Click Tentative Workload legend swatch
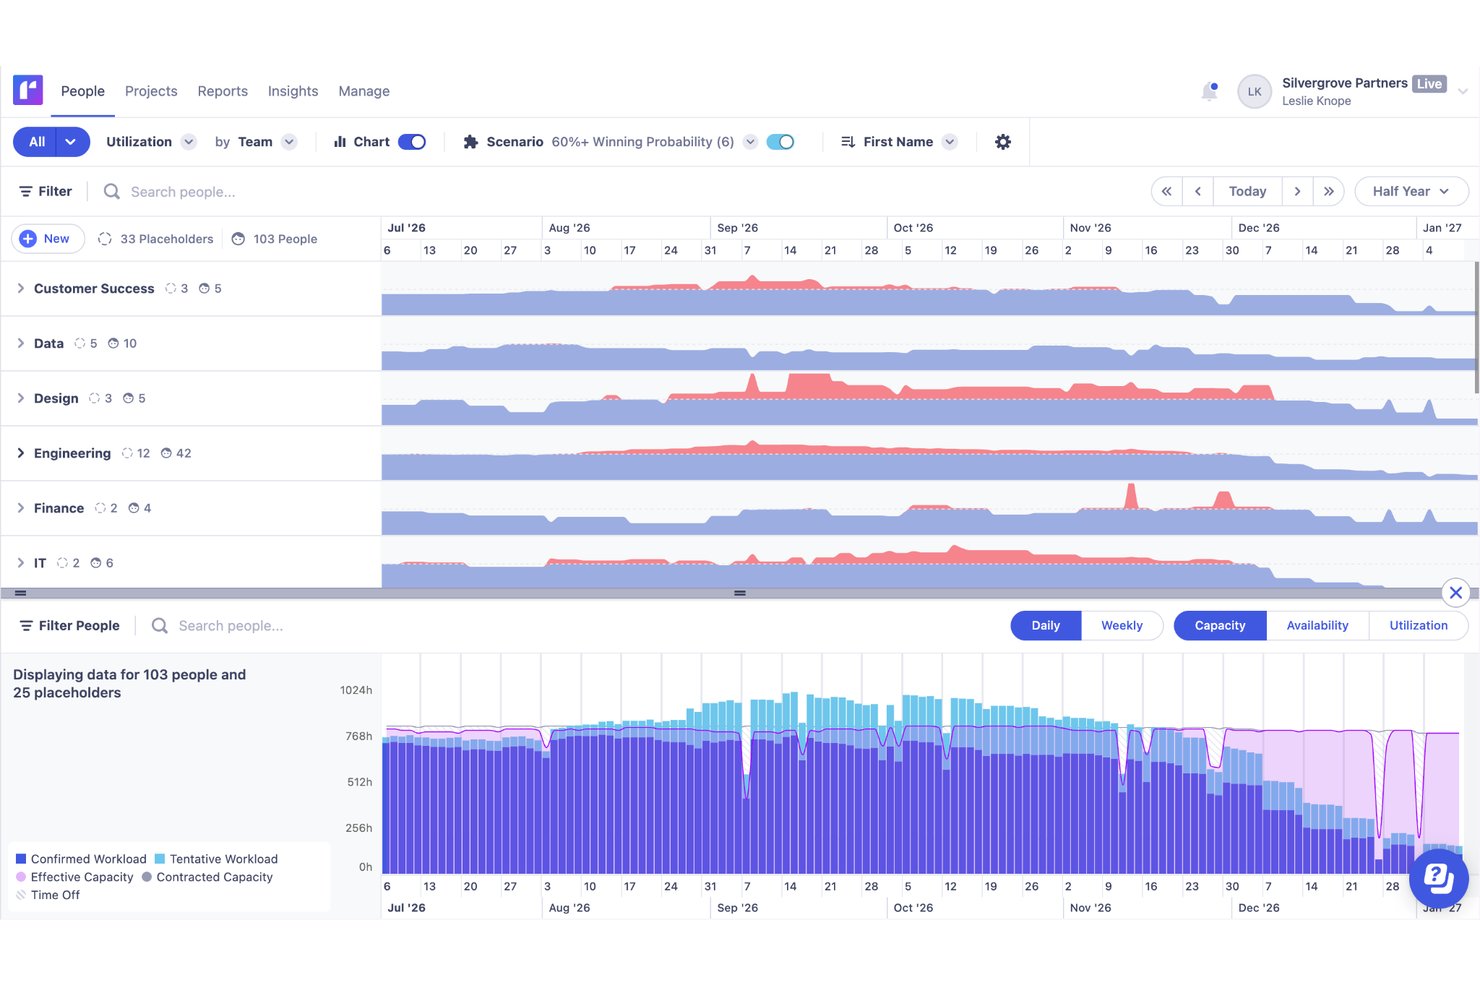The height and width of the screenshot is (987, 1480). tap(160, 859)
